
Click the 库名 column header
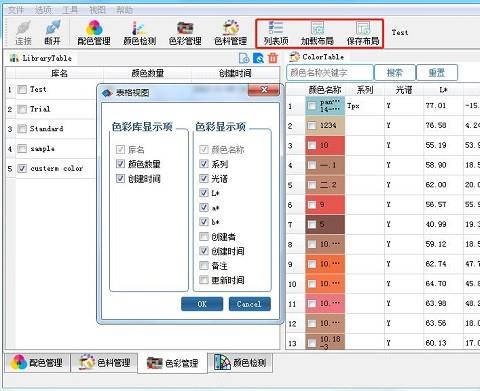point(59,73)
